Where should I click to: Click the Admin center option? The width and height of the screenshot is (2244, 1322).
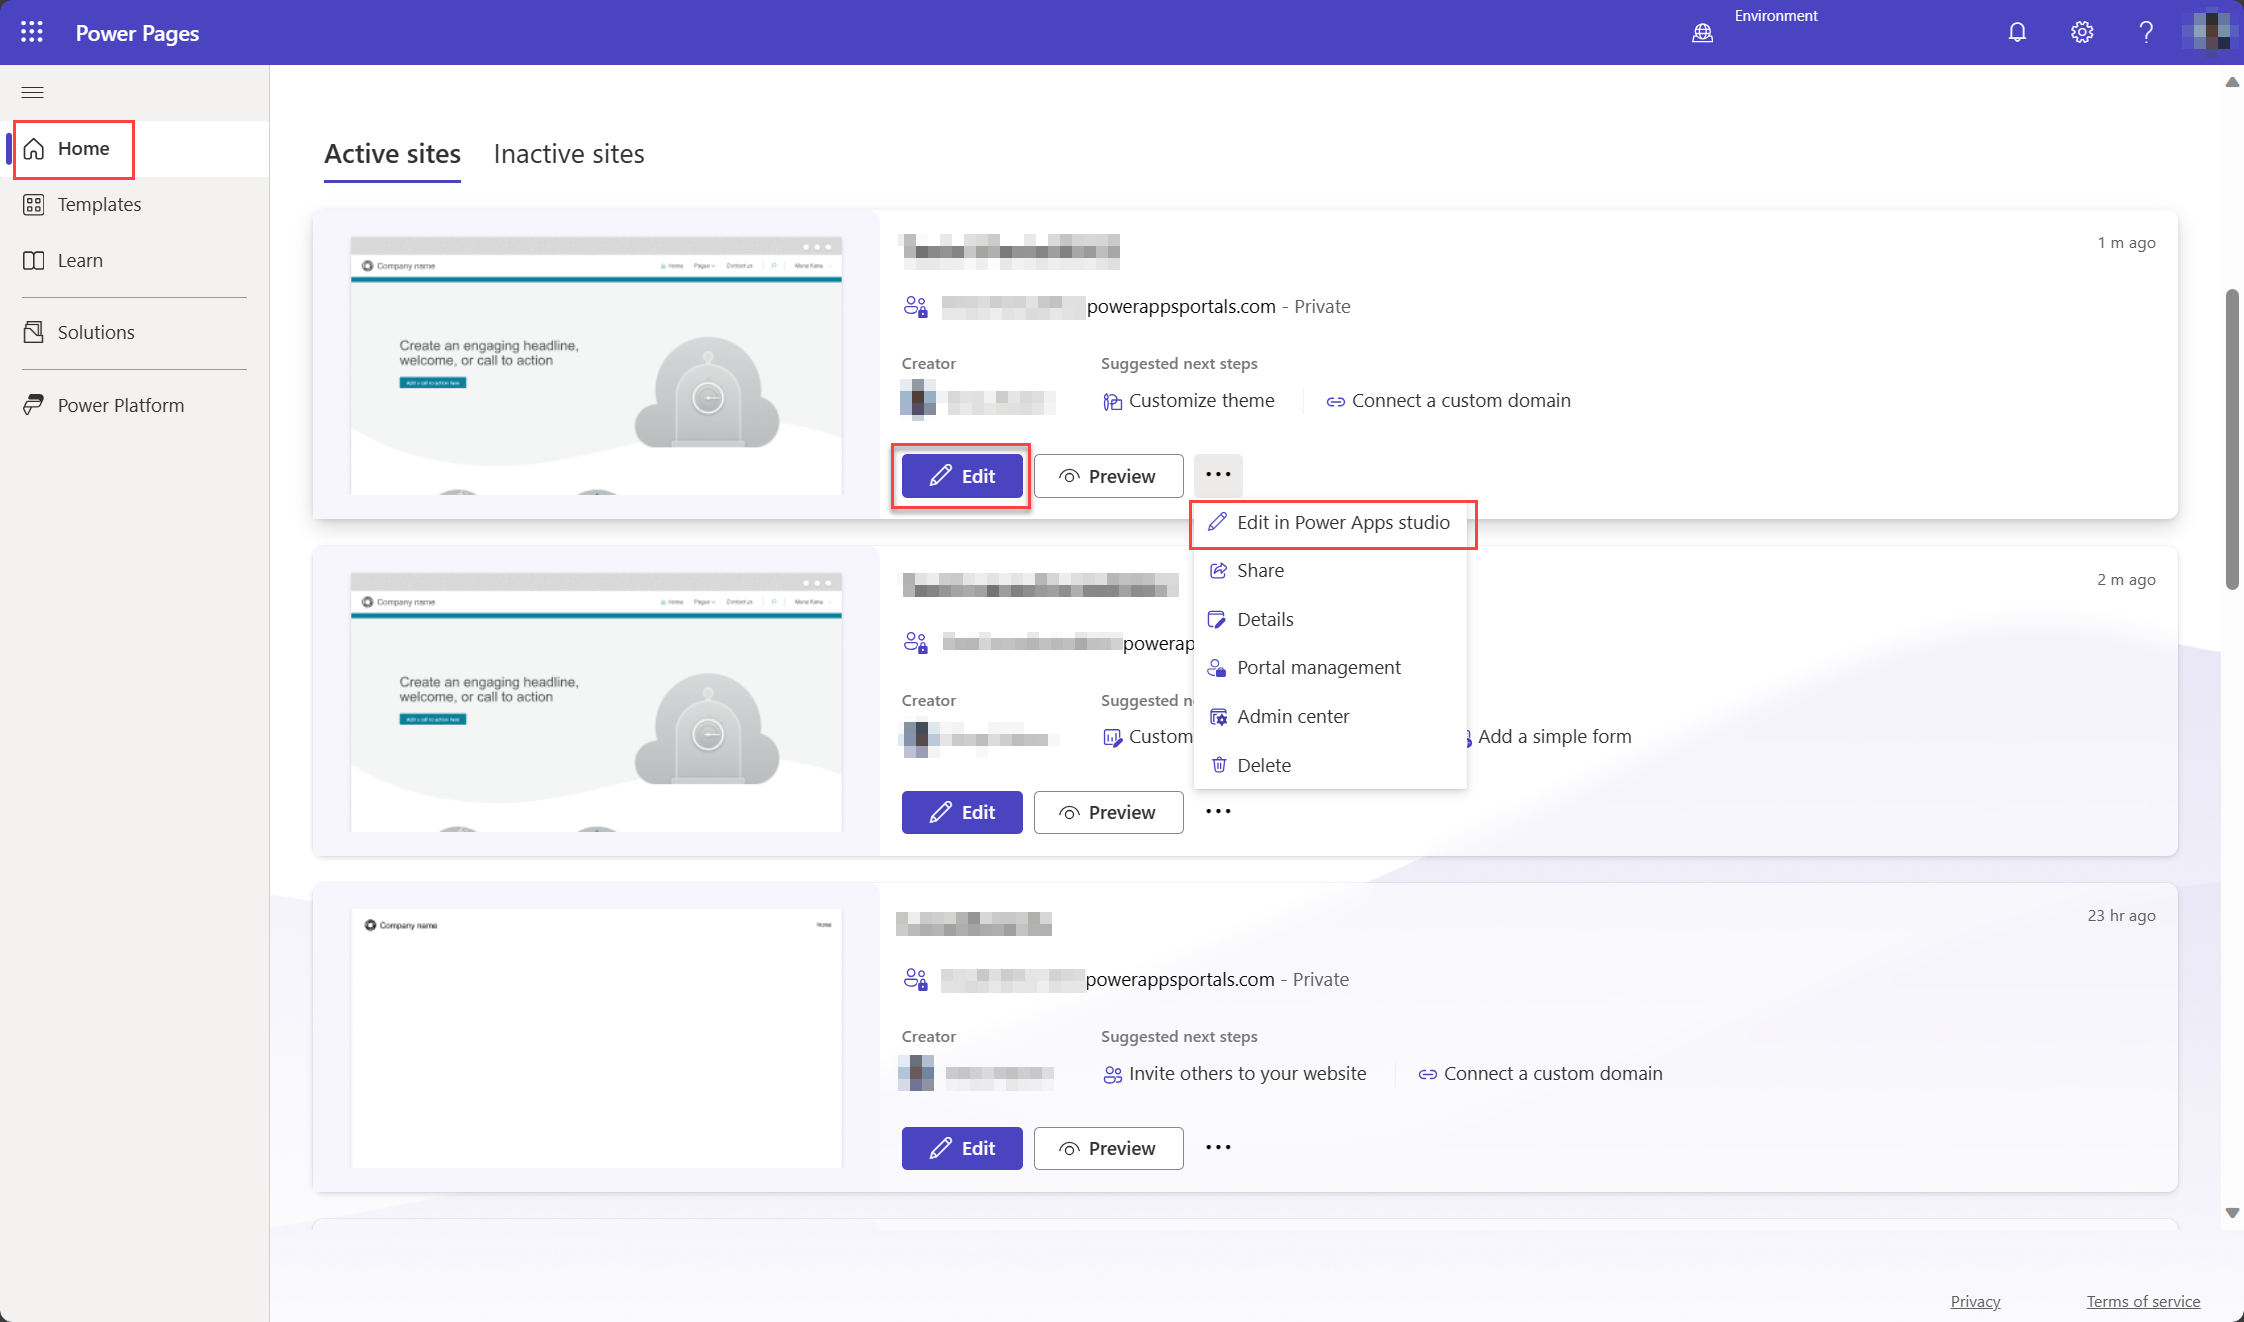tap(1294, 715)
